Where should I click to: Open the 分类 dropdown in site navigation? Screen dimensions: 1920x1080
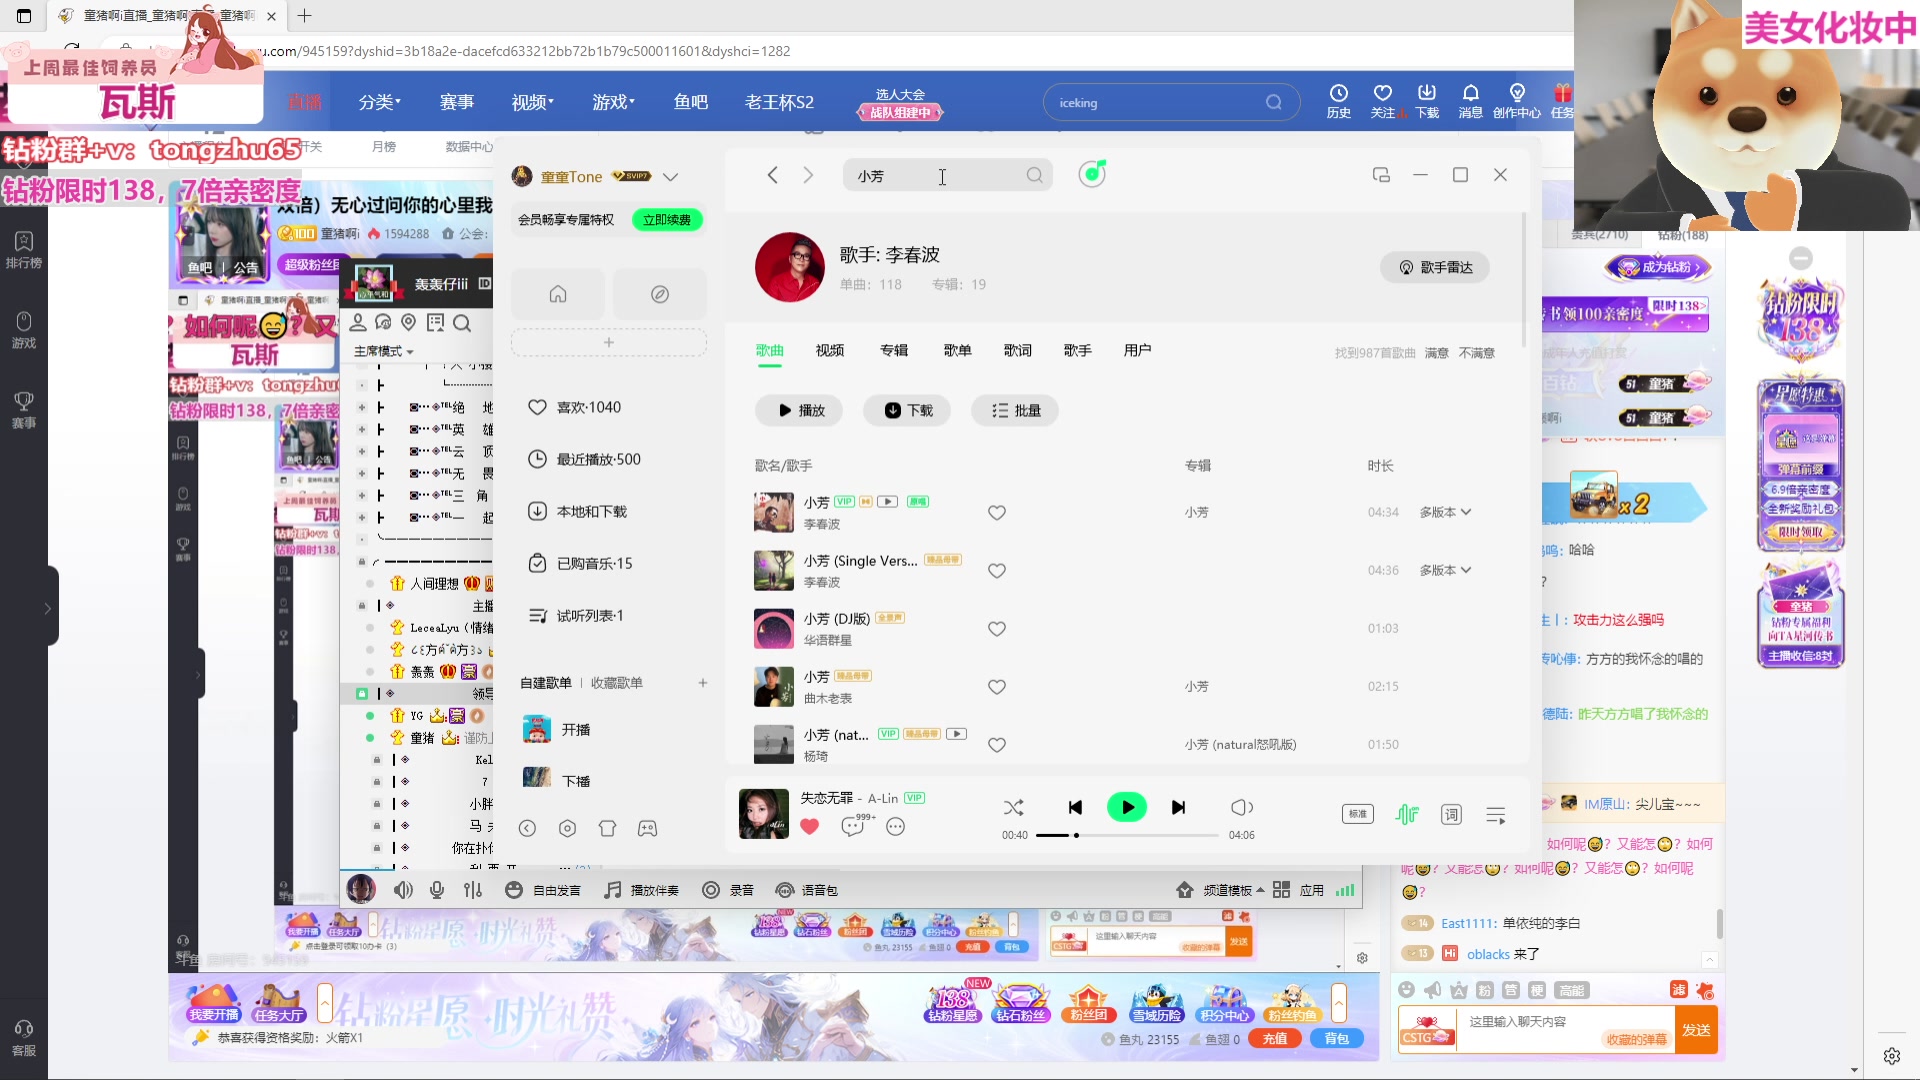point(380,102)
